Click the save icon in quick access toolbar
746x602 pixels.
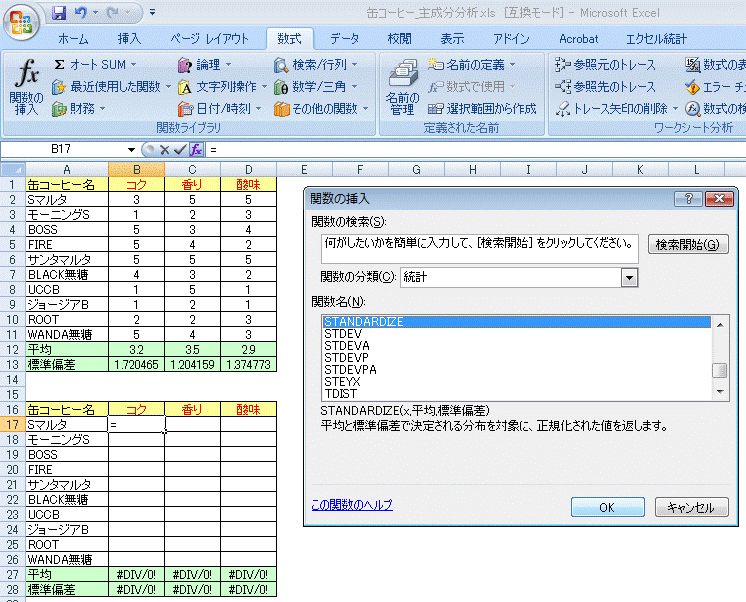(x=58, y=13)
